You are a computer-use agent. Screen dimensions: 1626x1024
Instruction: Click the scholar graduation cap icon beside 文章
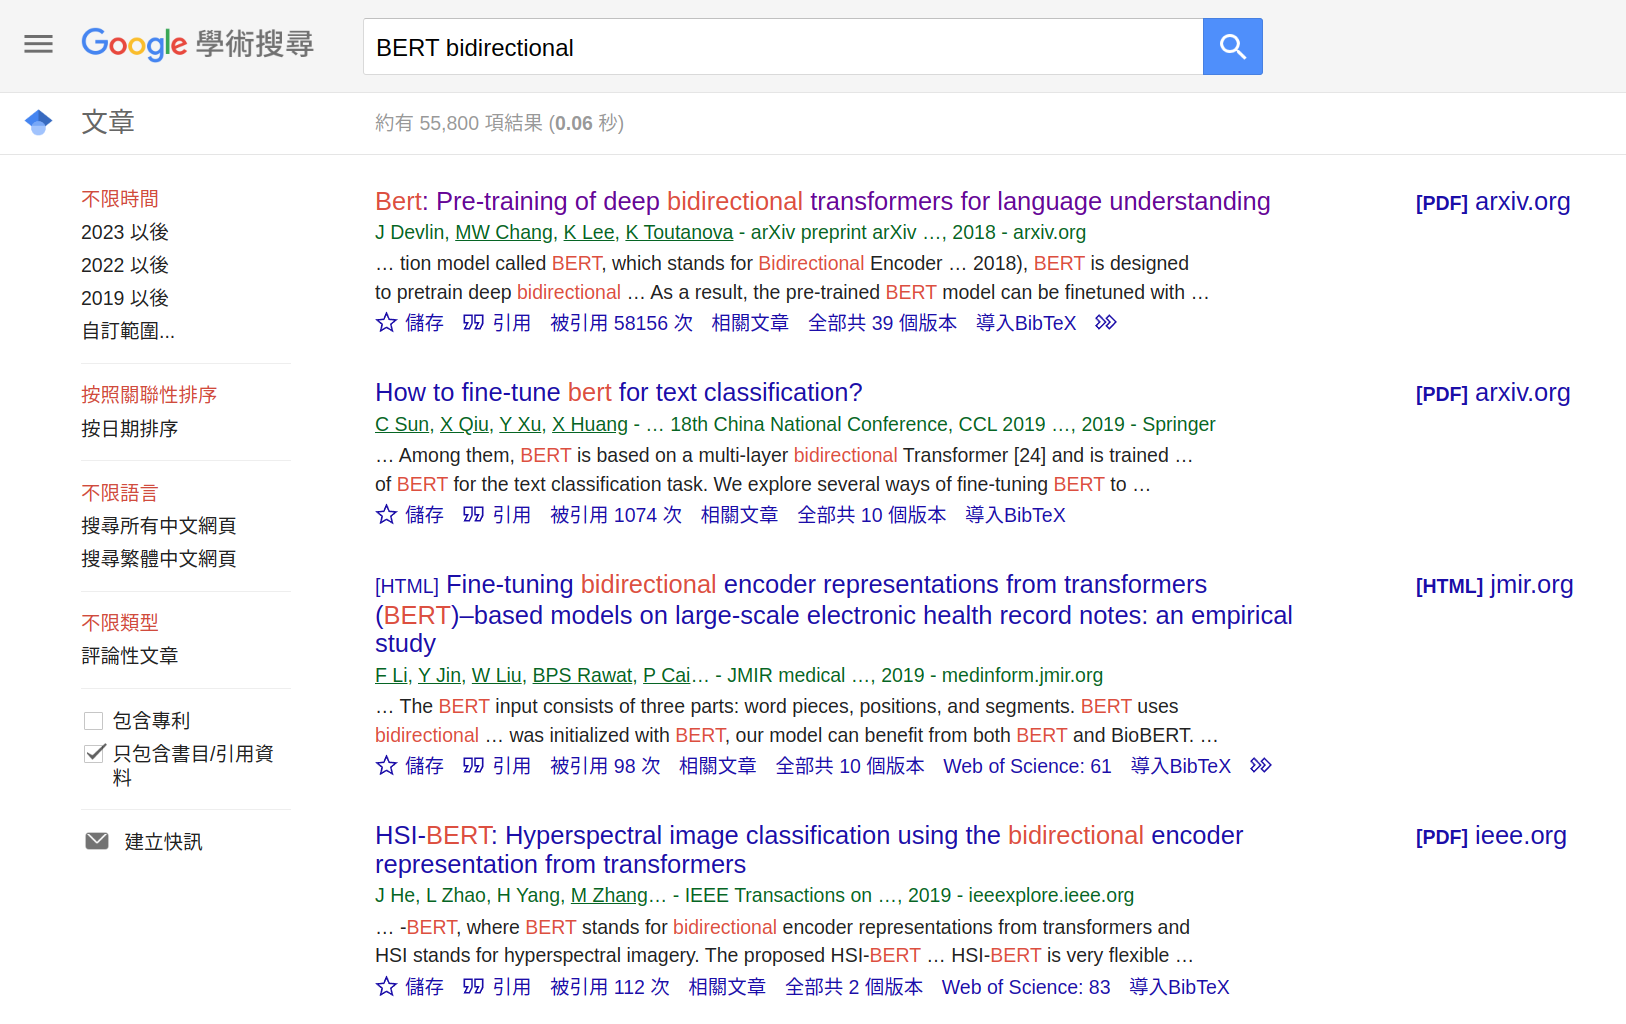click(x=38, y=122)
